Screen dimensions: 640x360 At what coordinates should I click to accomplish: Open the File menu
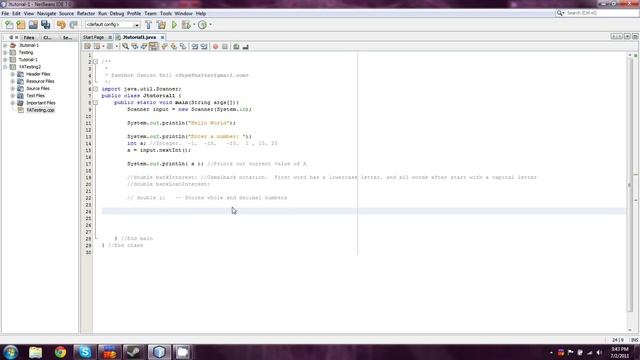5,13
